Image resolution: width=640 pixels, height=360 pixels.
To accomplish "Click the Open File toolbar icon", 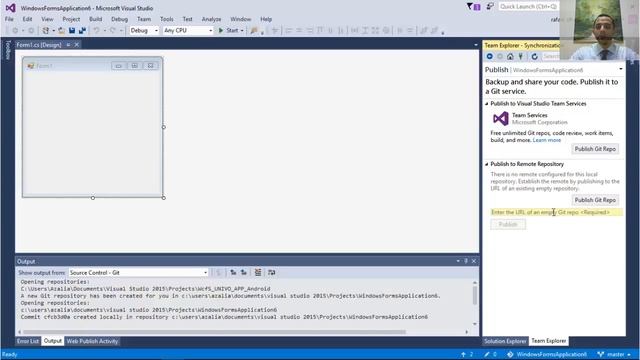I will 61,31.
